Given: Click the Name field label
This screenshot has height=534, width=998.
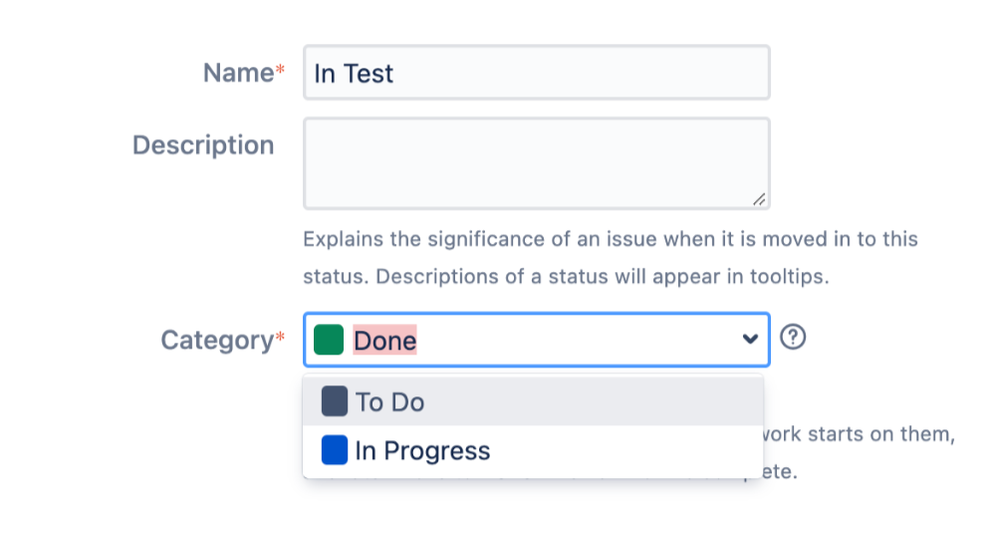Looking at the screenshot, I should tap(238, 73).
